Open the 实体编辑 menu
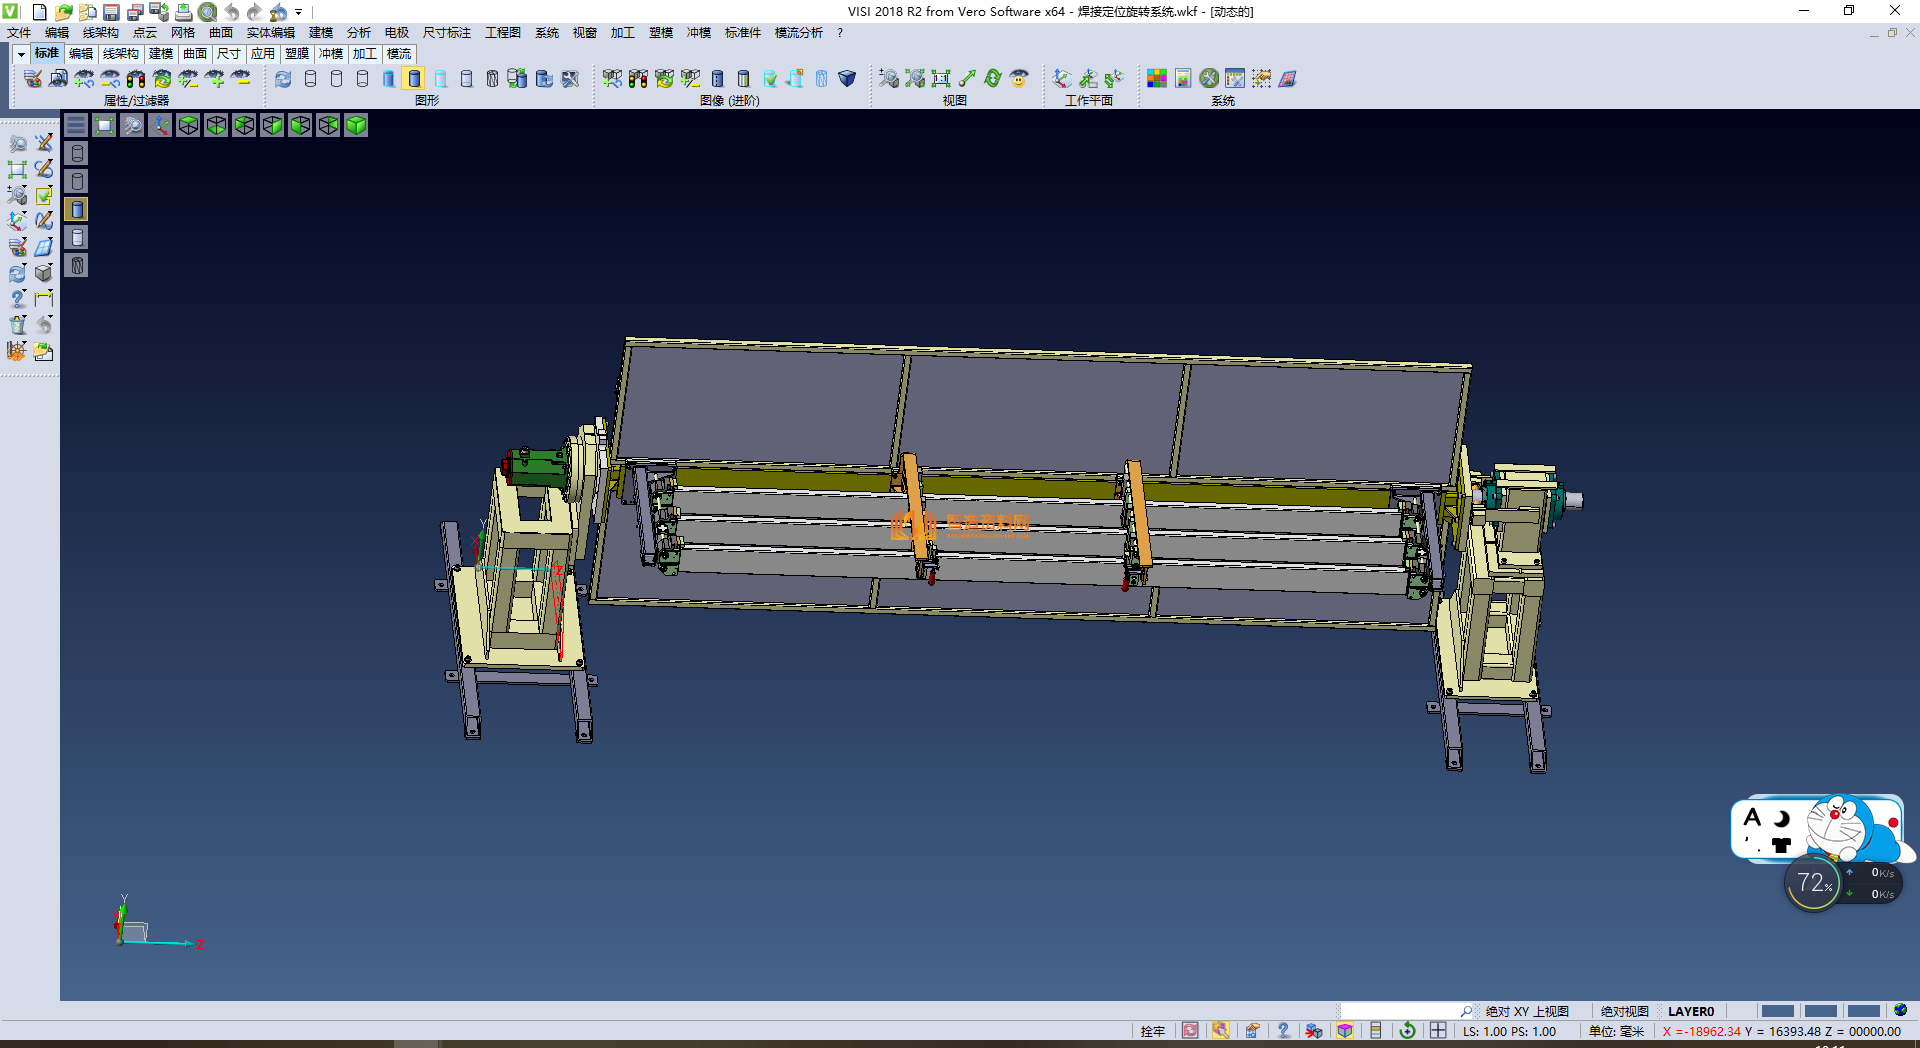The image size is (1920, 1048). pyautogui.click(x=270, y=33)
